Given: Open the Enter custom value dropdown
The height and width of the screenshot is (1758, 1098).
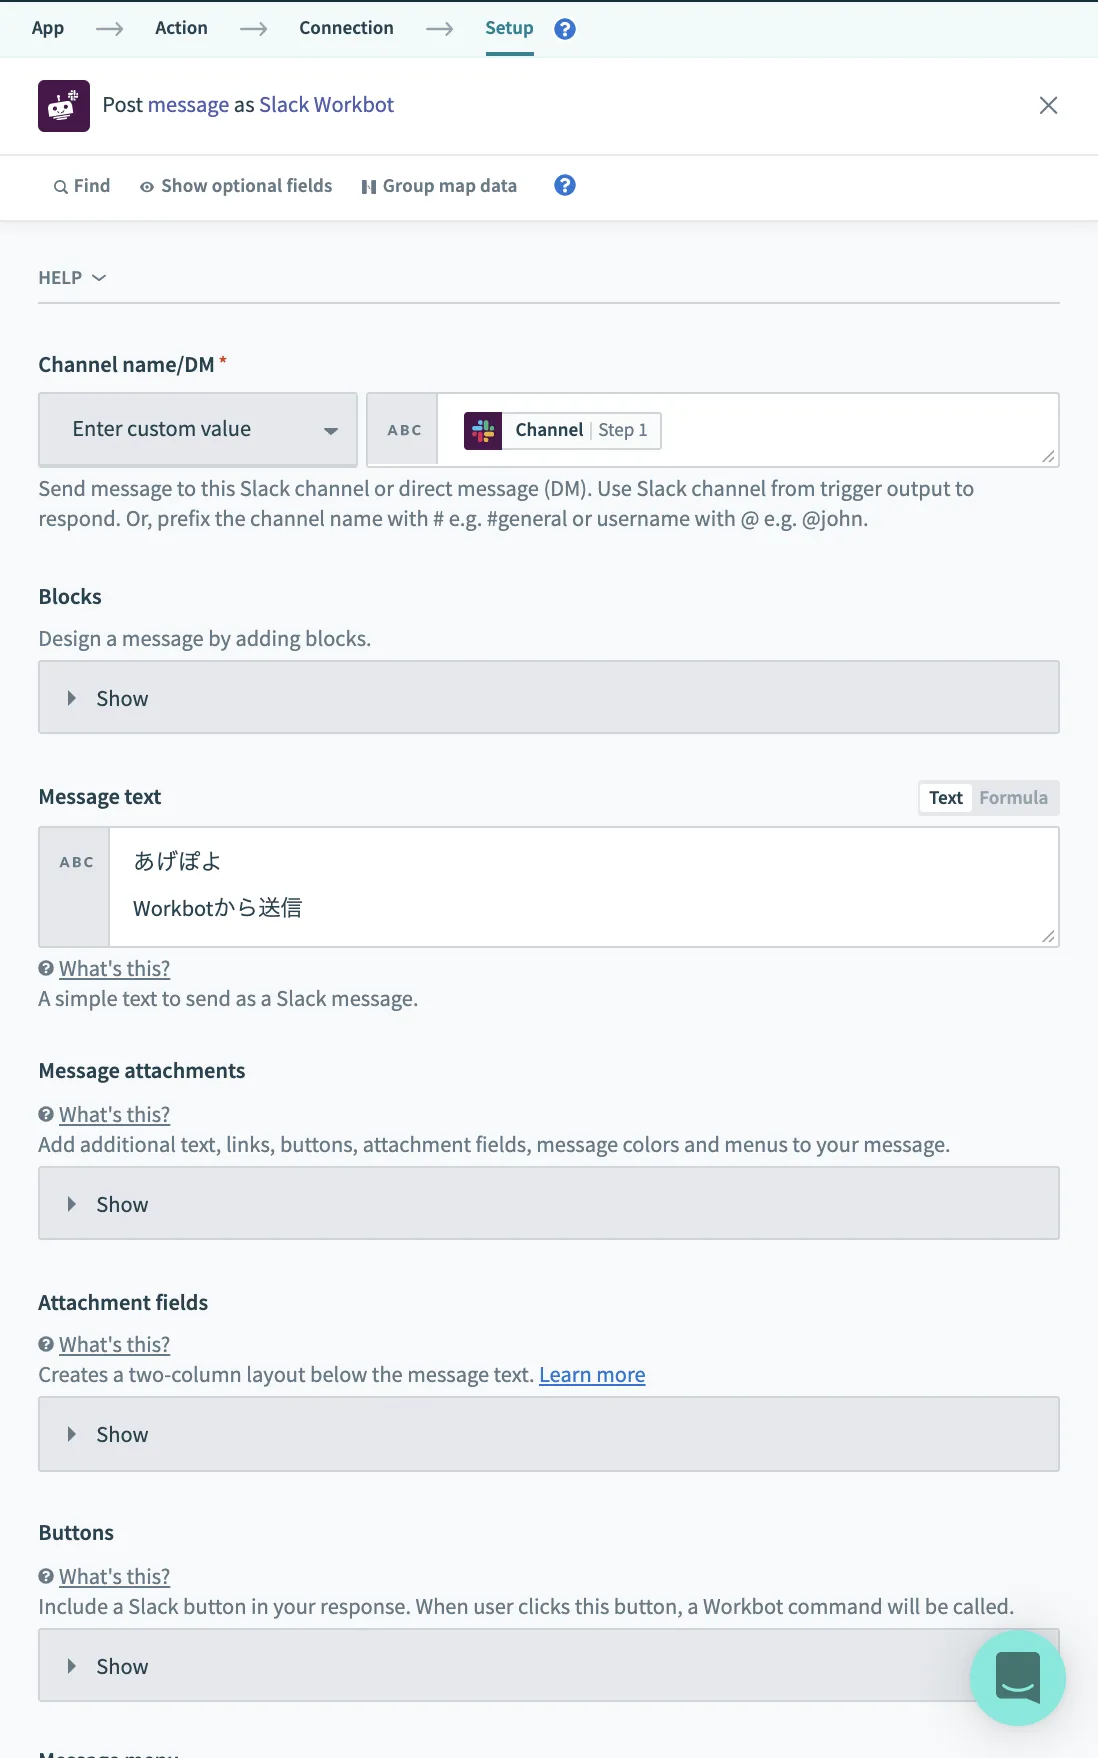Looking at the screenshot, I should point(198,430).
